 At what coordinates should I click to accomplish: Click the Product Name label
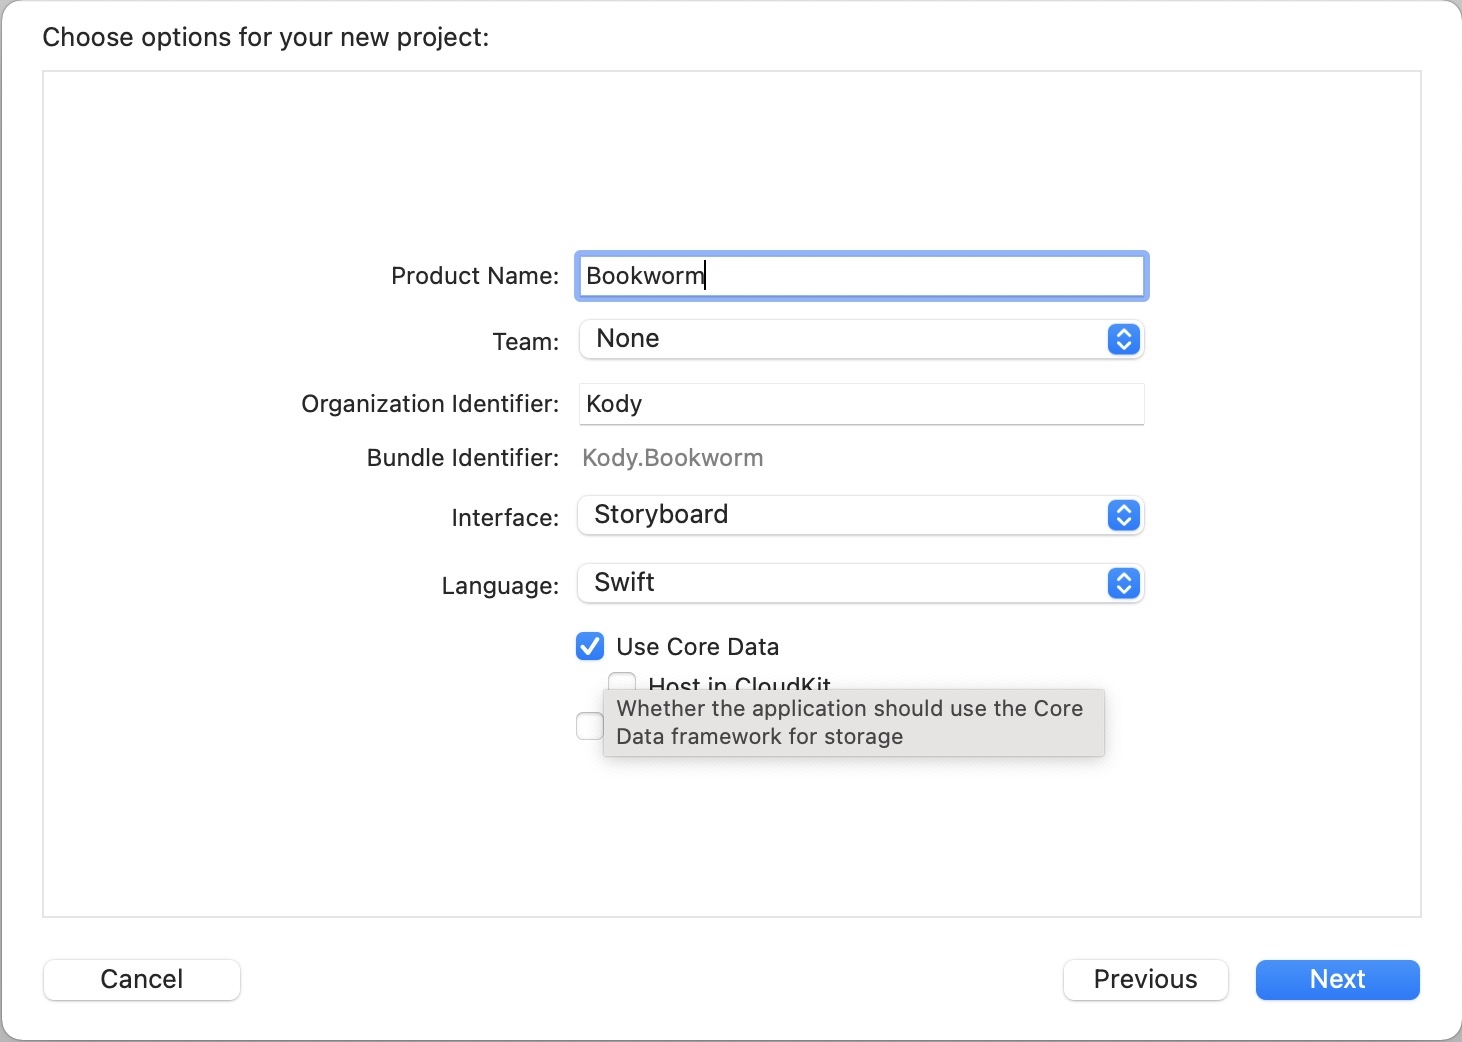tap(474, 276)
